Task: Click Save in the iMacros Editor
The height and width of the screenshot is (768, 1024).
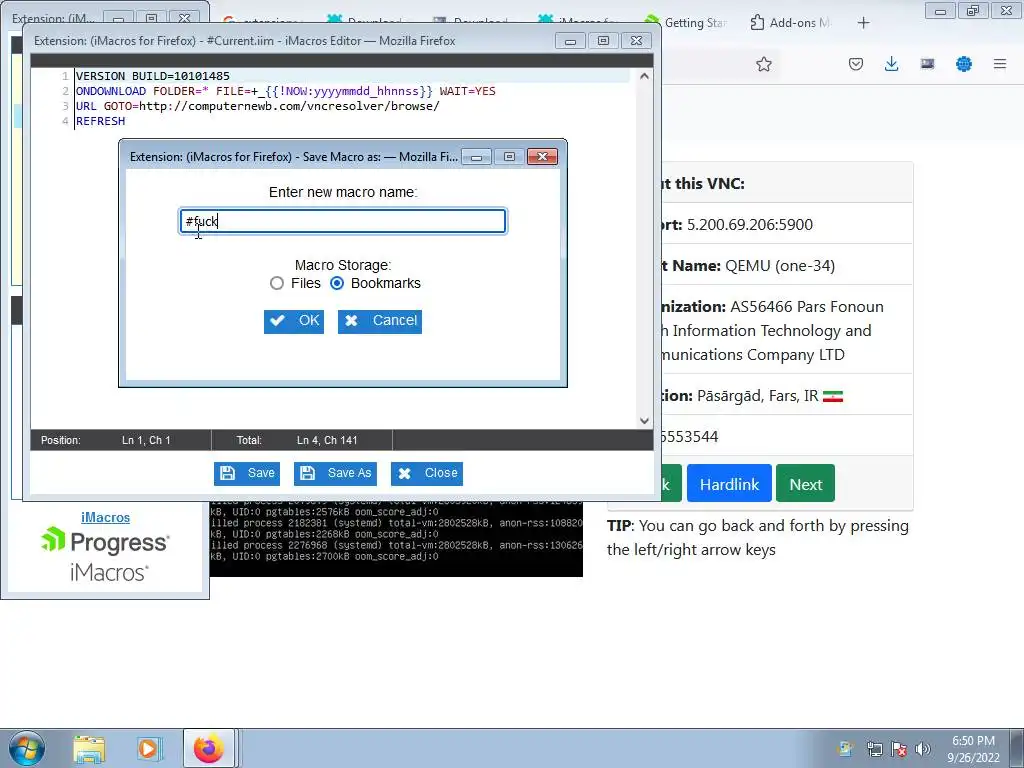Action: tap(247, 473)
